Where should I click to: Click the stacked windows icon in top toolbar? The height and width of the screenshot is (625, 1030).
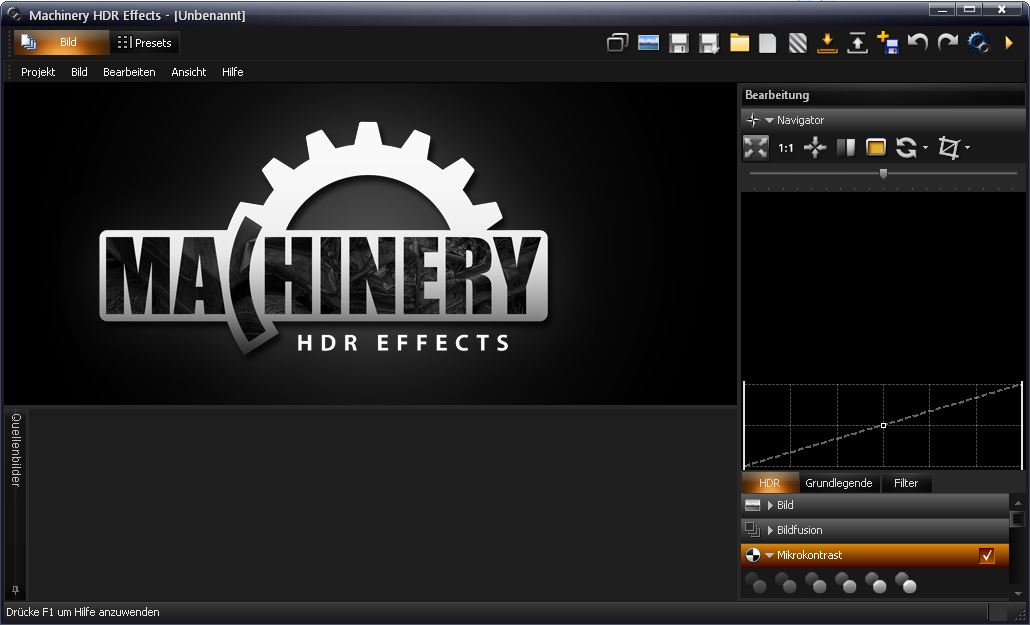pyautogui.click(x=617, y=43)
